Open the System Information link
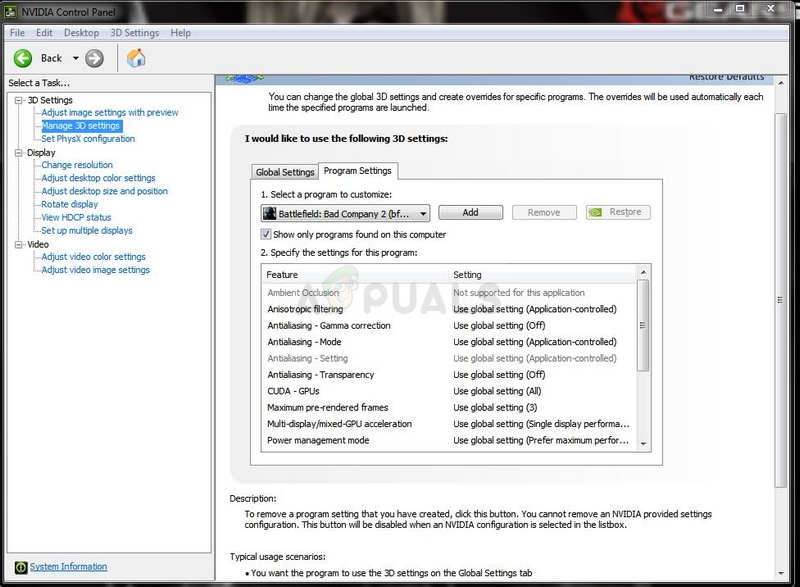 point(68,567)
